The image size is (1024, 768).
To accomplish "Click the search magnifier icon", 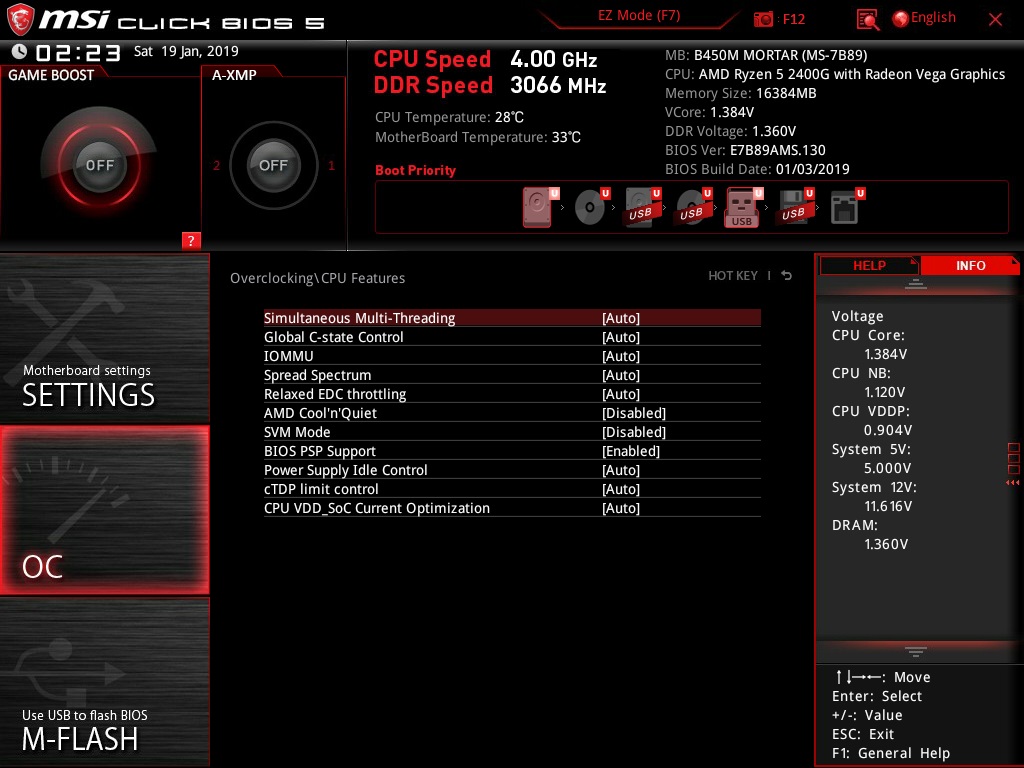I will [868, 18].
